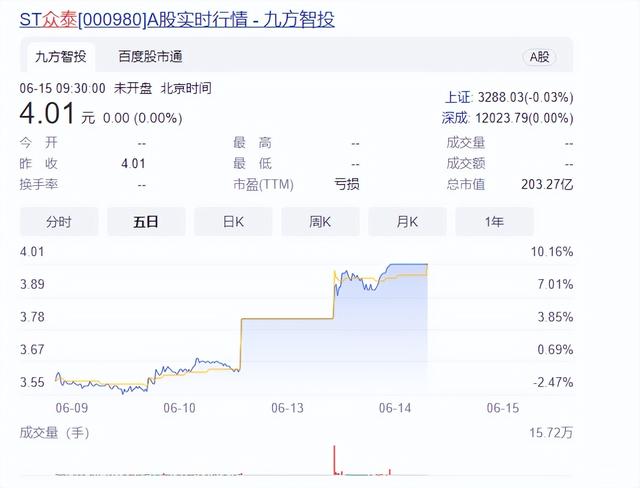Click the 0.69% axis label
The image size is (640, 488).
(555, 350)
